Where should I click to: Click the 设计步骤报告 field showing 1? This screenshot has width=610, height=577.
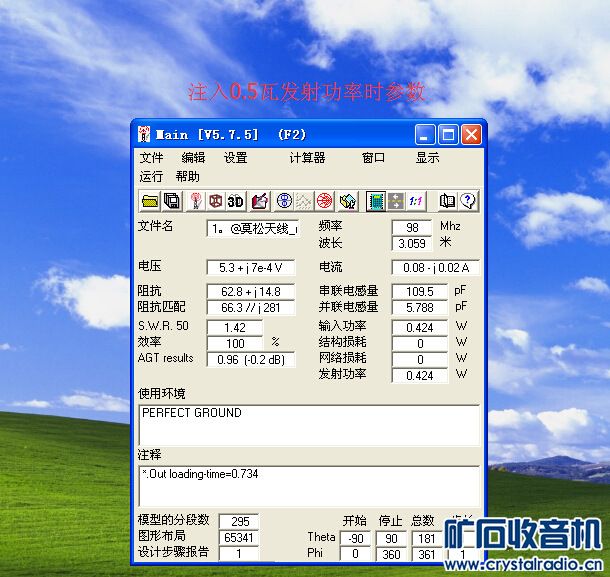point(239,553)
